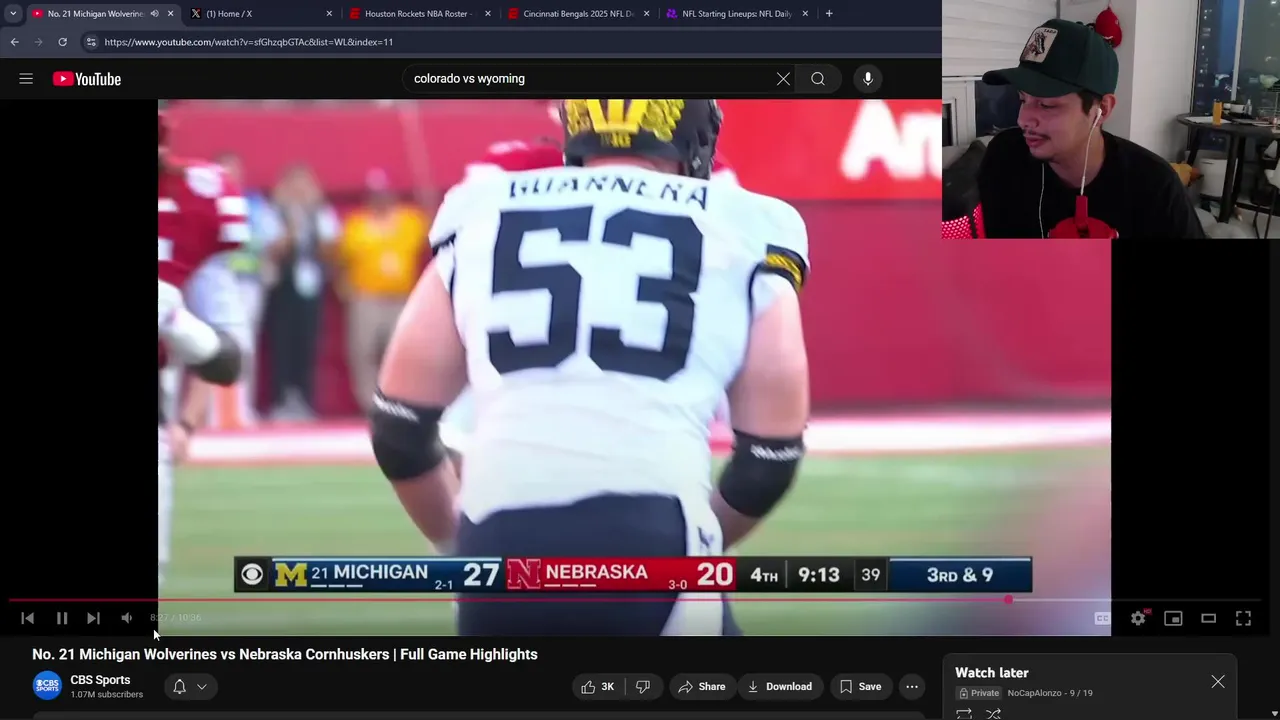Screen dimensions: 1280x720
Task: Download this video
Action: pyautogui.click(x=780, y=687)
